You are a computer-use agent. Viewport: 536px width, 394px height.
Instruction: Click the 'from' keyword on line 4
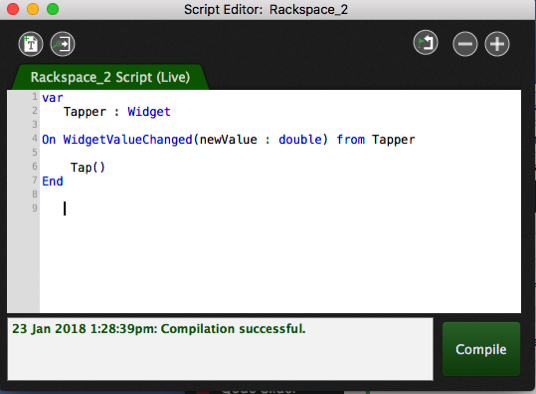(x=351, y=140)
